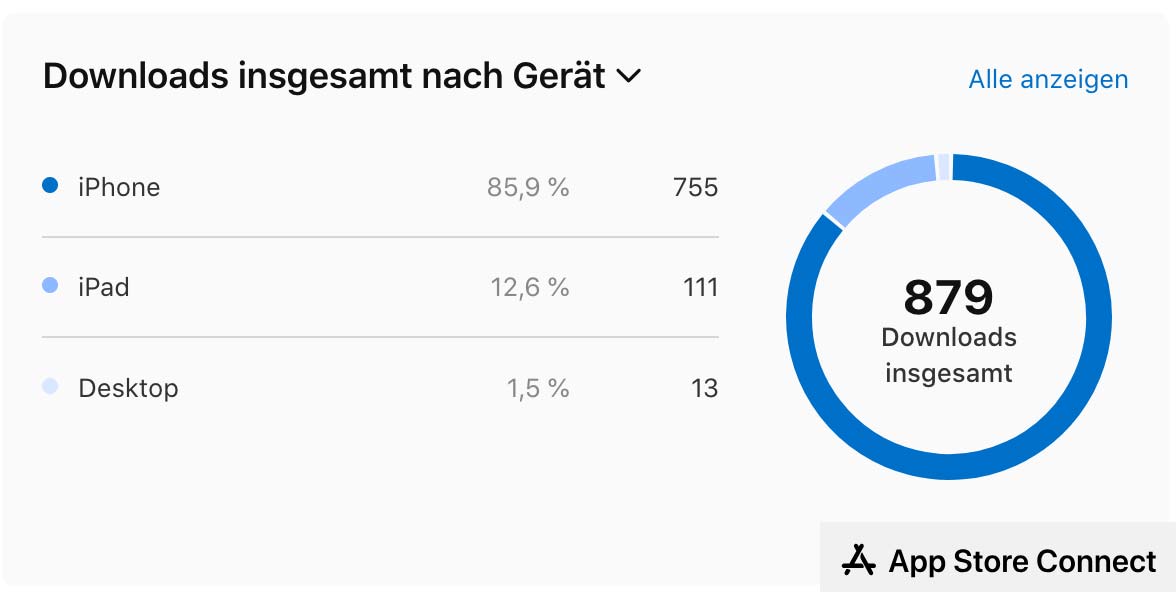The image size is (1176, 592).
Task: Click the iPhone download count 755
Action: pyautogui.click(x=695, y=187)
